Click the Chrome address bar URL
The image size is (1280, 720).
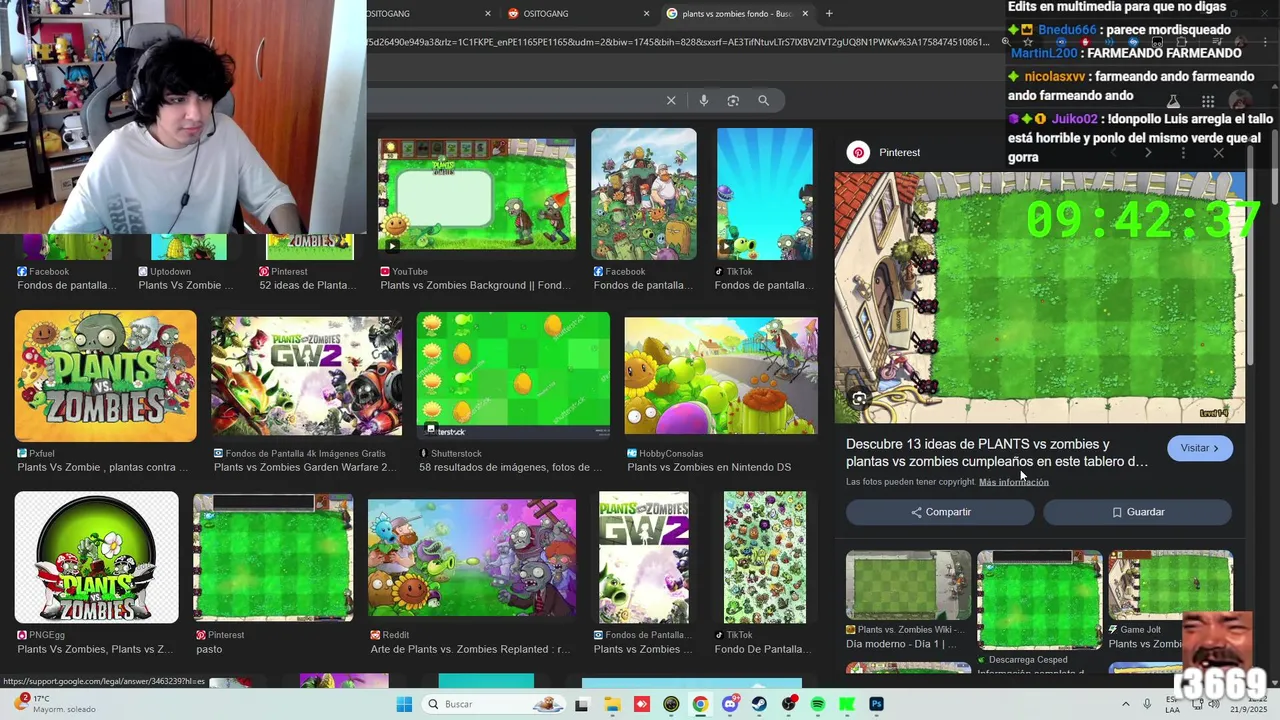click(680, 42)
